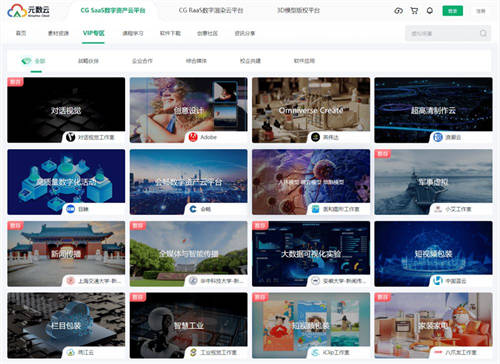The width and height of the screenshot is (500, 364).
Task: Open the cloud upload icon in header
Action: click(398, 11)
